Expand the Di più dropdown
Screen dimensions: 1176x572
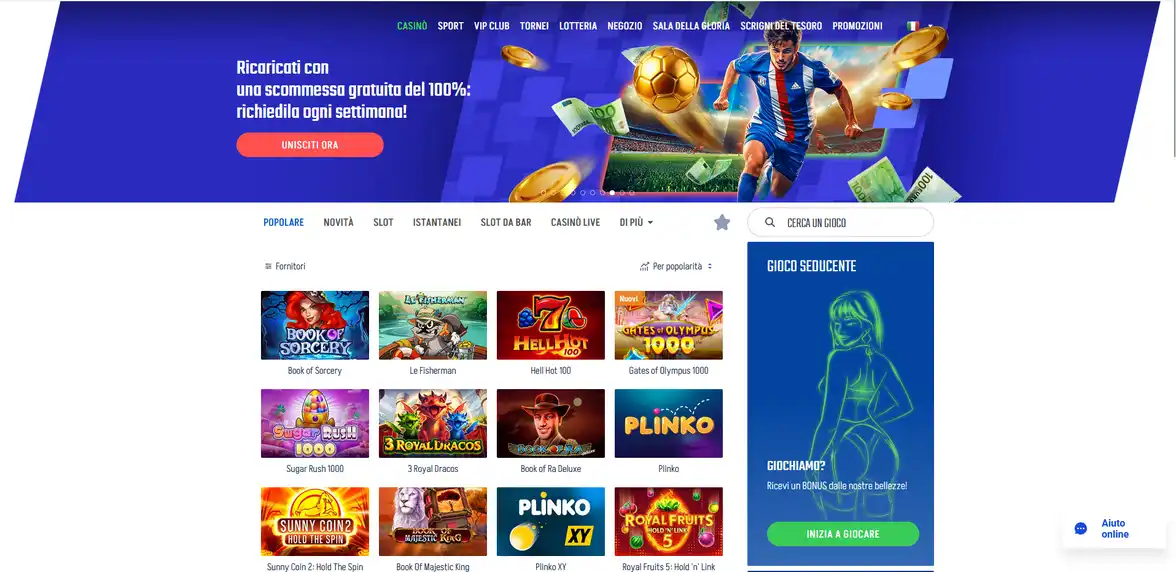click(636, 223)
